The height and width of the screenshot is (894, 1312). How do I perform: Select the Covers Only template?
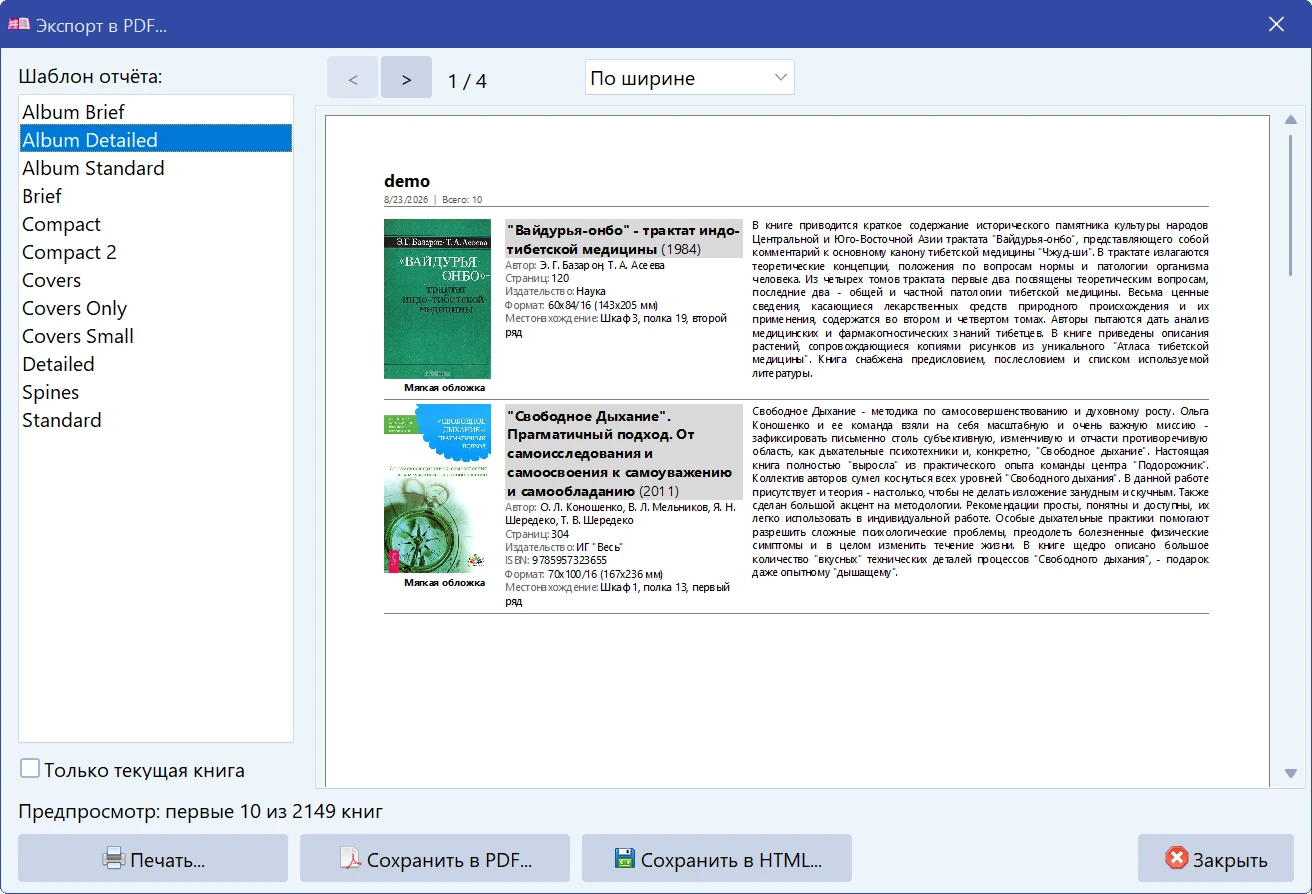[x=156, y=307]
